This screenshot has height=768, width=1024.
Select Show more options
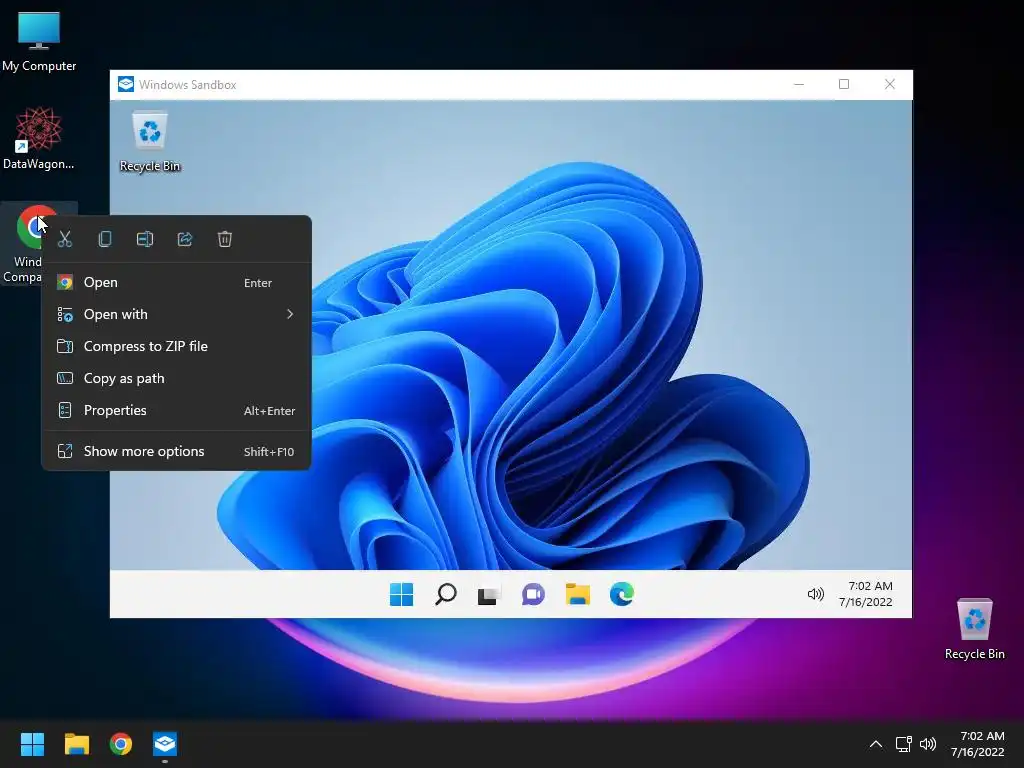click(x=176, y=451)
